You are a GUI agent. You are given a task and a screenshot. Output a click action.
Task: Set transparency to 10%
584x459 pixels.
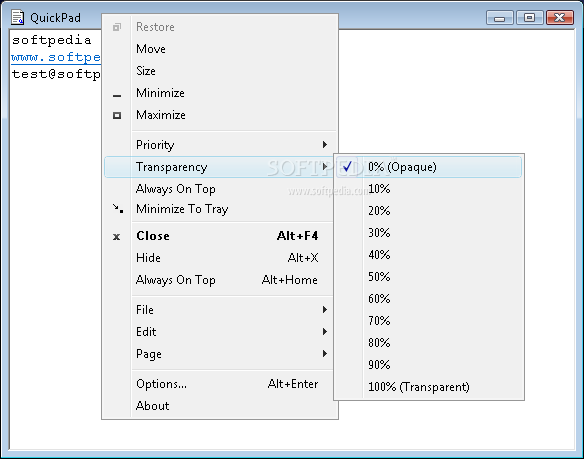tap(429, 189)
